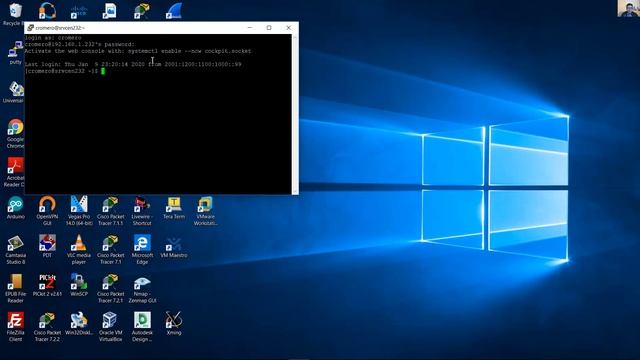This screenshot has width=640, height=360.
Task: Select Cisco Packet Tracer 7.1 icon
Action: [111, 249]
